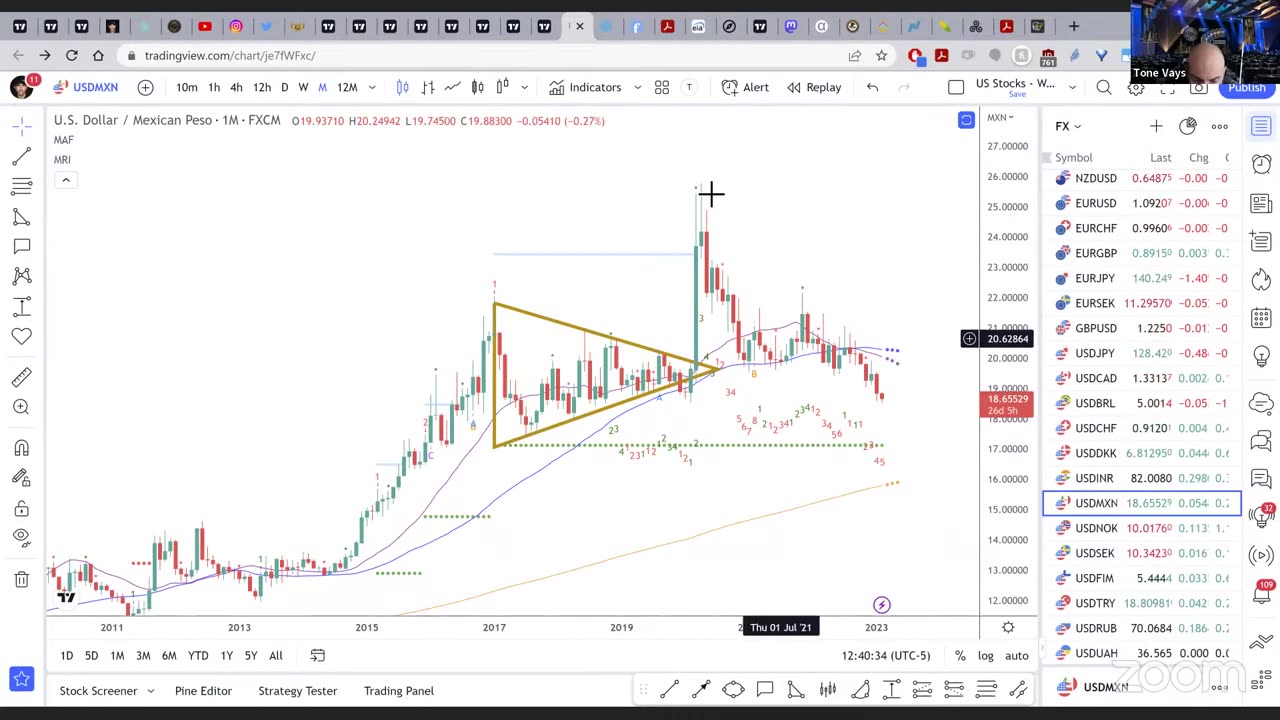The image size is (1280, 720).
Task: Select USDBRL in the watchlist
Action: (1141, 403)
